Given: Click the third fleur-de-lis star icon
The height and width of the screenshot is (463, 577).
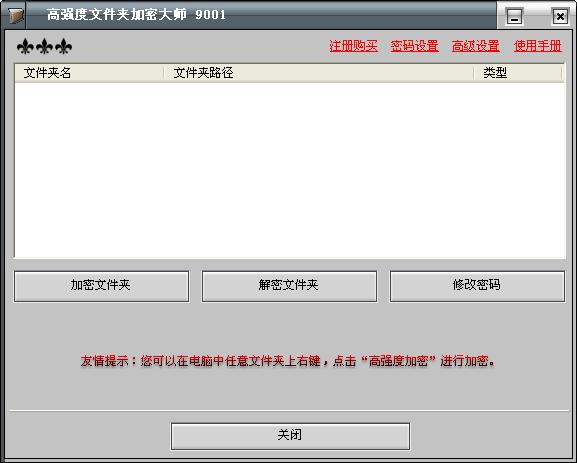Looking at the screenshot, I should (64, 47).
